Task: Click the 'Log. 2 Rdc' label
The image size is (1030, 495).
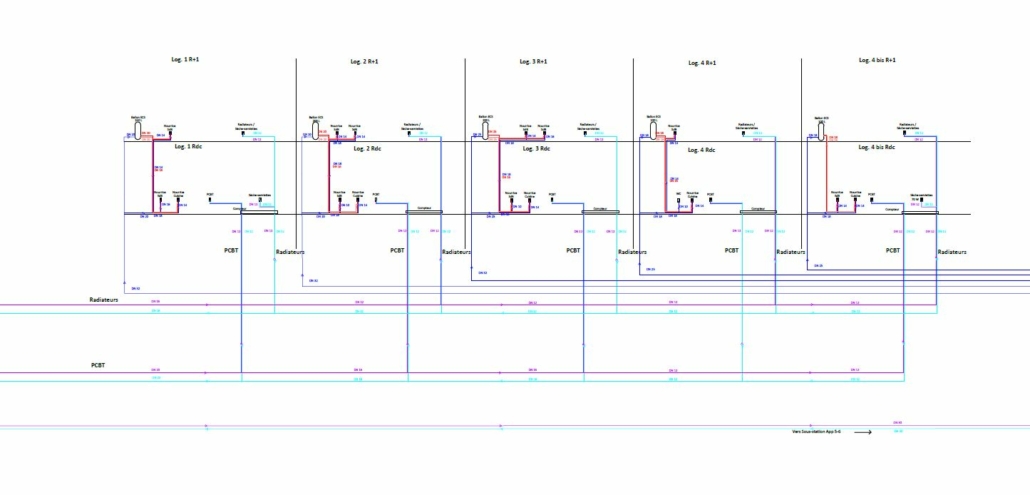Action: (x=367, y=148)
